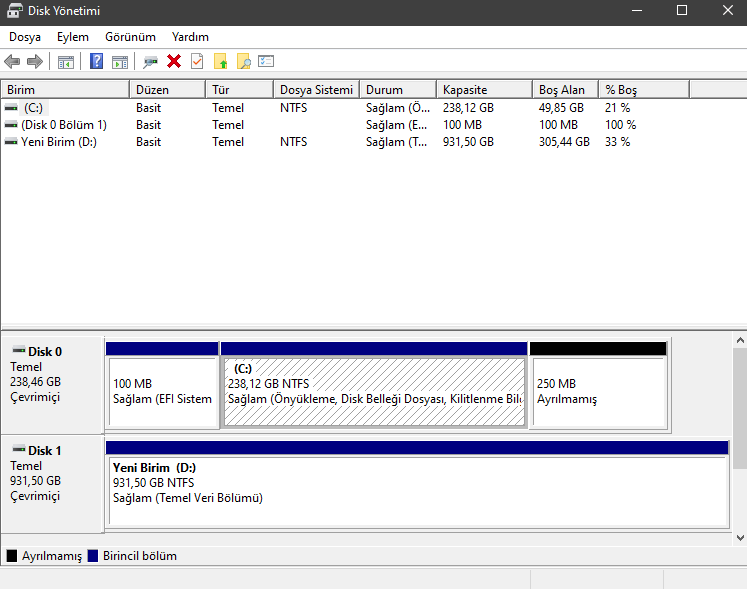Sort by the Birim column header

pos(65,90)
